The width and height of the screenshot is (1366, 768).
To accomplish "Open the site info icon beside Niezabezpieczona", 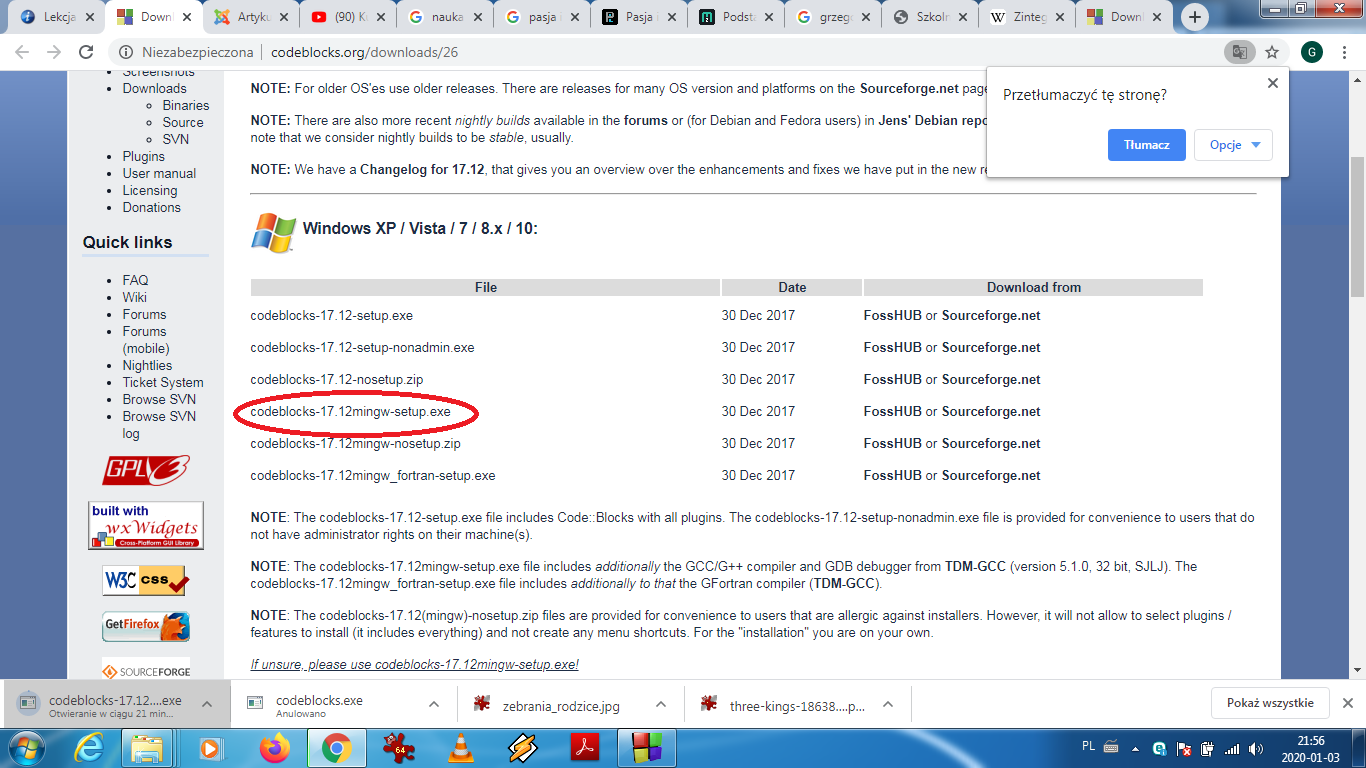I will [126, 52].
